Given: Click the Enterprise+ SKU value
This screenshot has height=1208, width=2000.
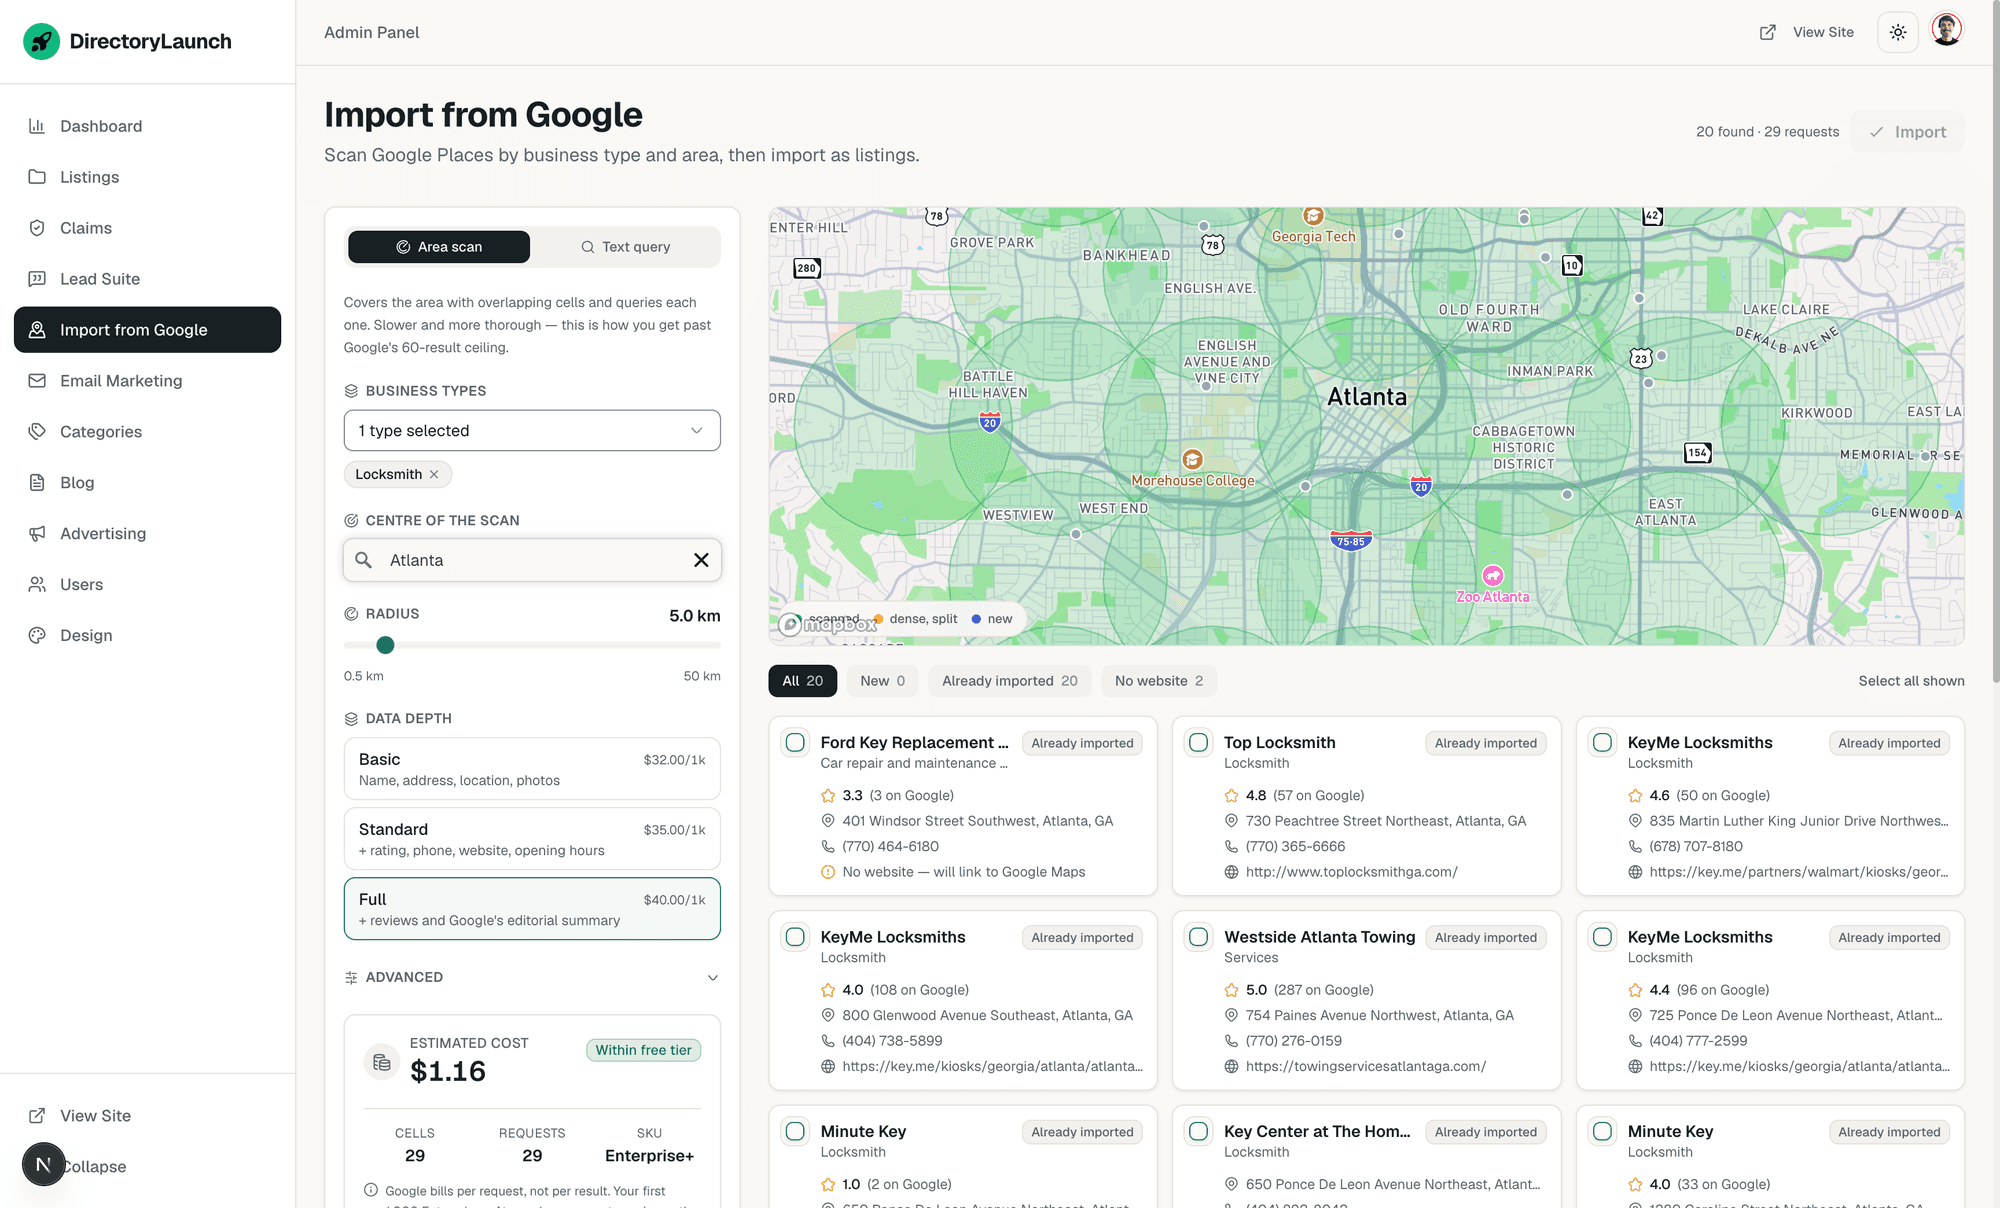Looking at the screenshot, I should [x=649, y=1156].
